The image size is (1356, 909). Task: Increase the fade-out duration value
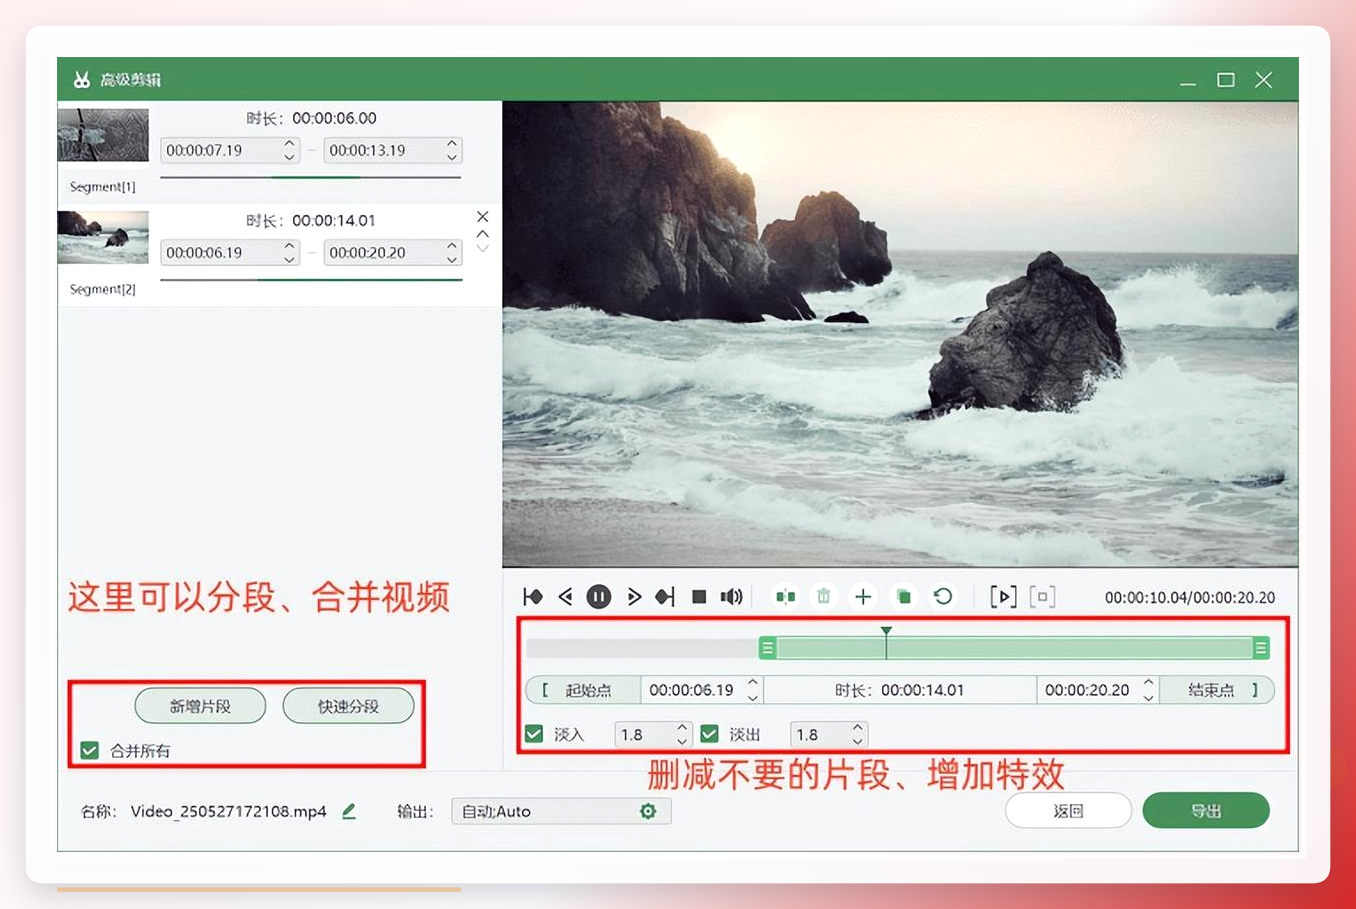[x=857, y=727]
